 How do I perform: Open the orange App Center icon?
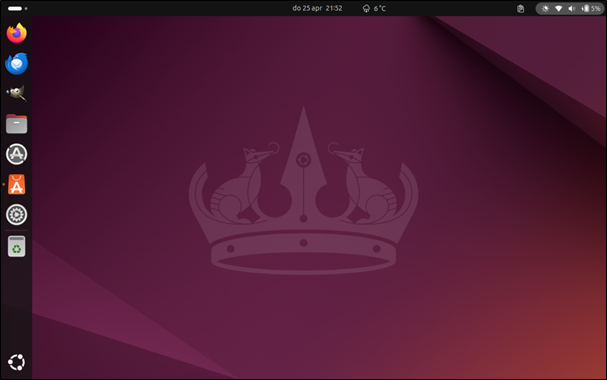coord(17,184)
